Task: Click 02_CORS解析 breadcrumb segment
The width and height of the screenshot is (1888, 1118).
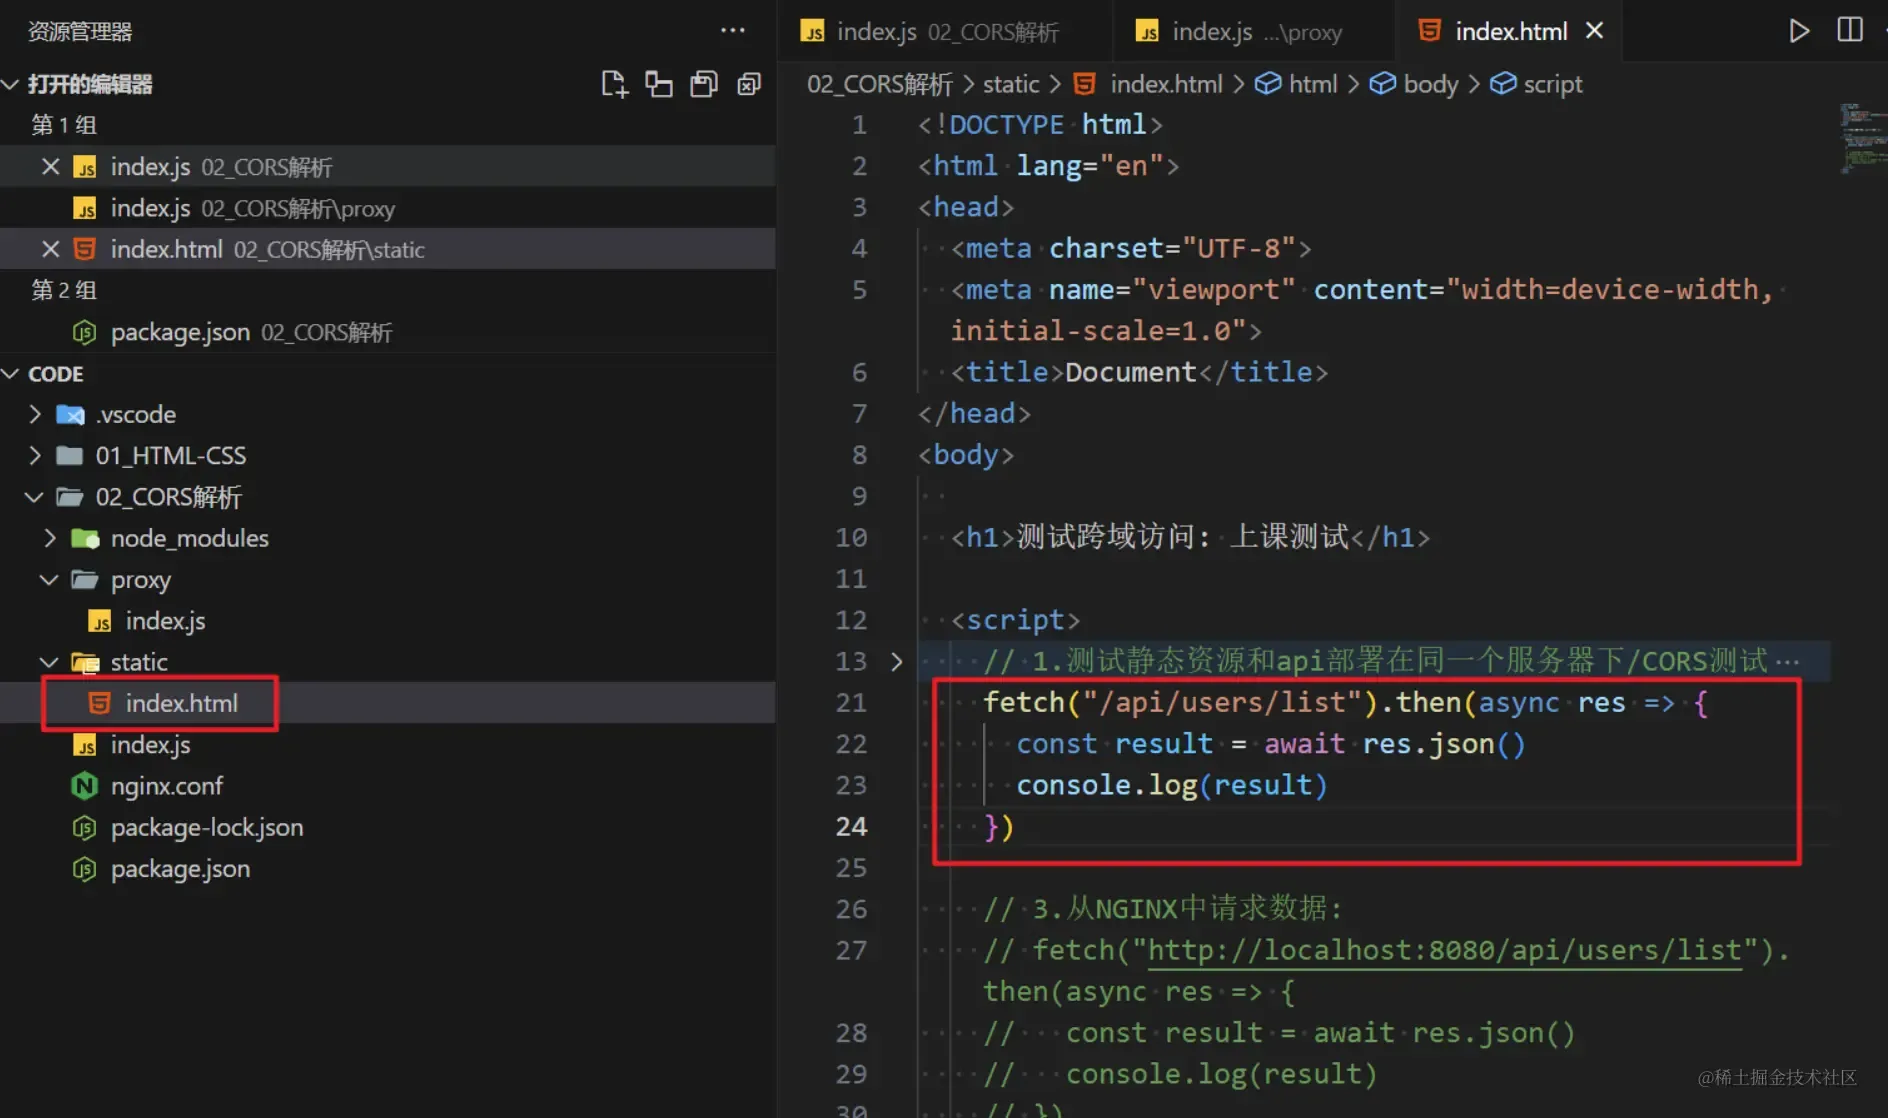Action: 880,84
